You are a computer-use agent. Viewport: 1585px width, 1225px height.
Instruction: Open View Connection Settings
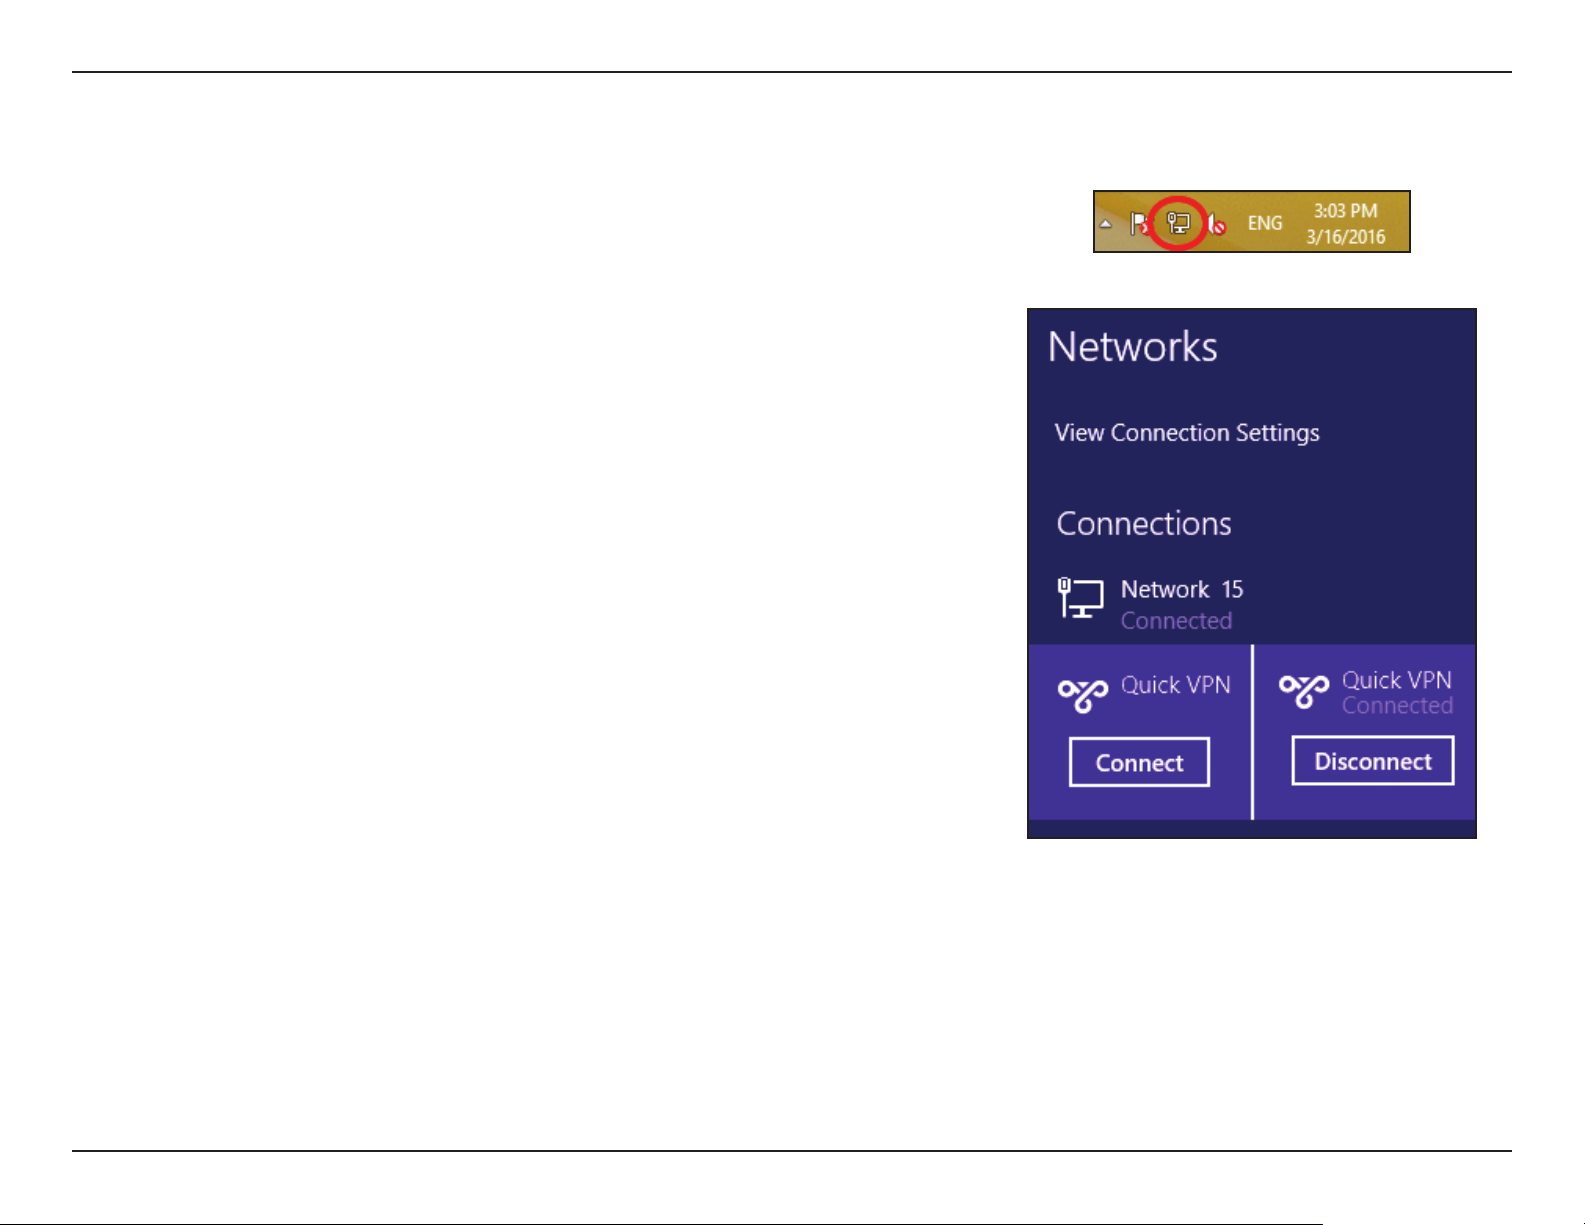click(1187, 433)
